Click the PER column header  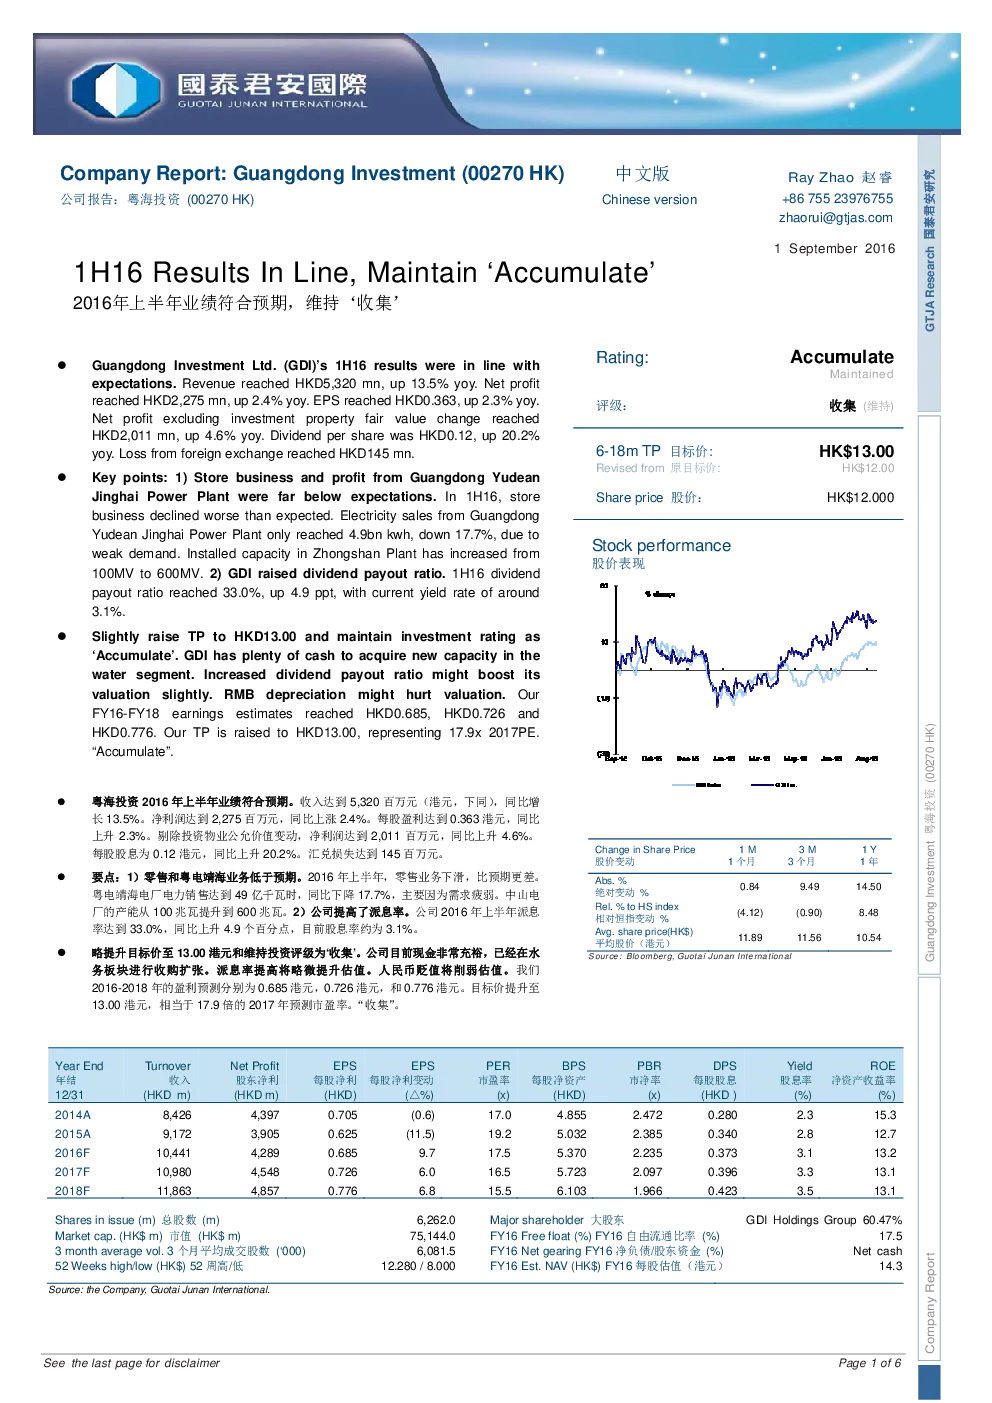(498, 1066)
